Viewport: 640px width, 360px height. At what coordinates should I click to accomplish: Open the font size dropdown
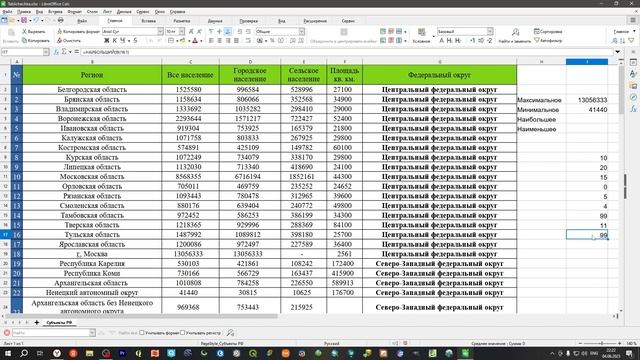click(182, 31)
